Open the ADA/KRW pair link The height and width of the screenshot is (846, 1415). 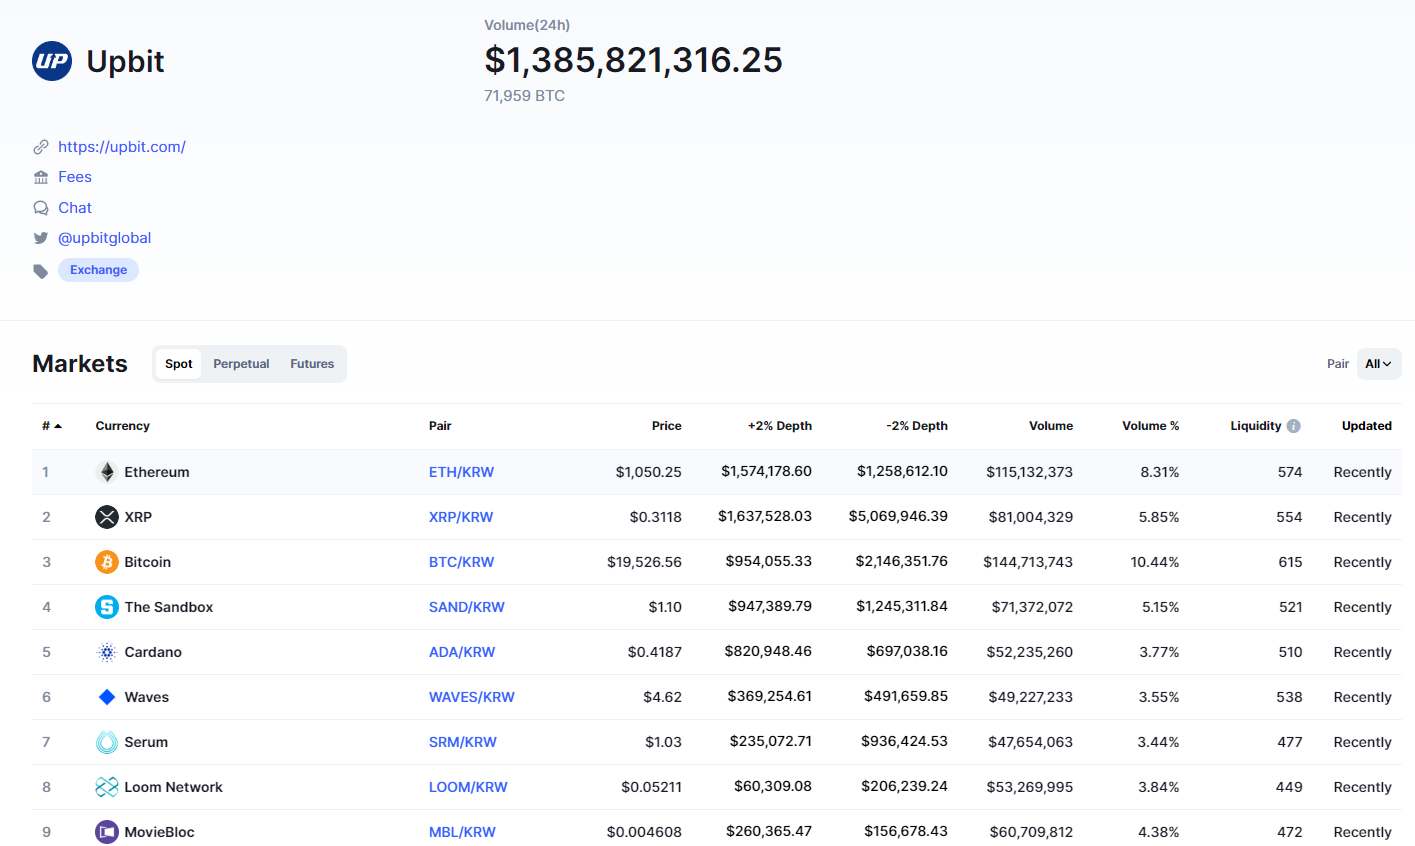(x=462, y=652)
